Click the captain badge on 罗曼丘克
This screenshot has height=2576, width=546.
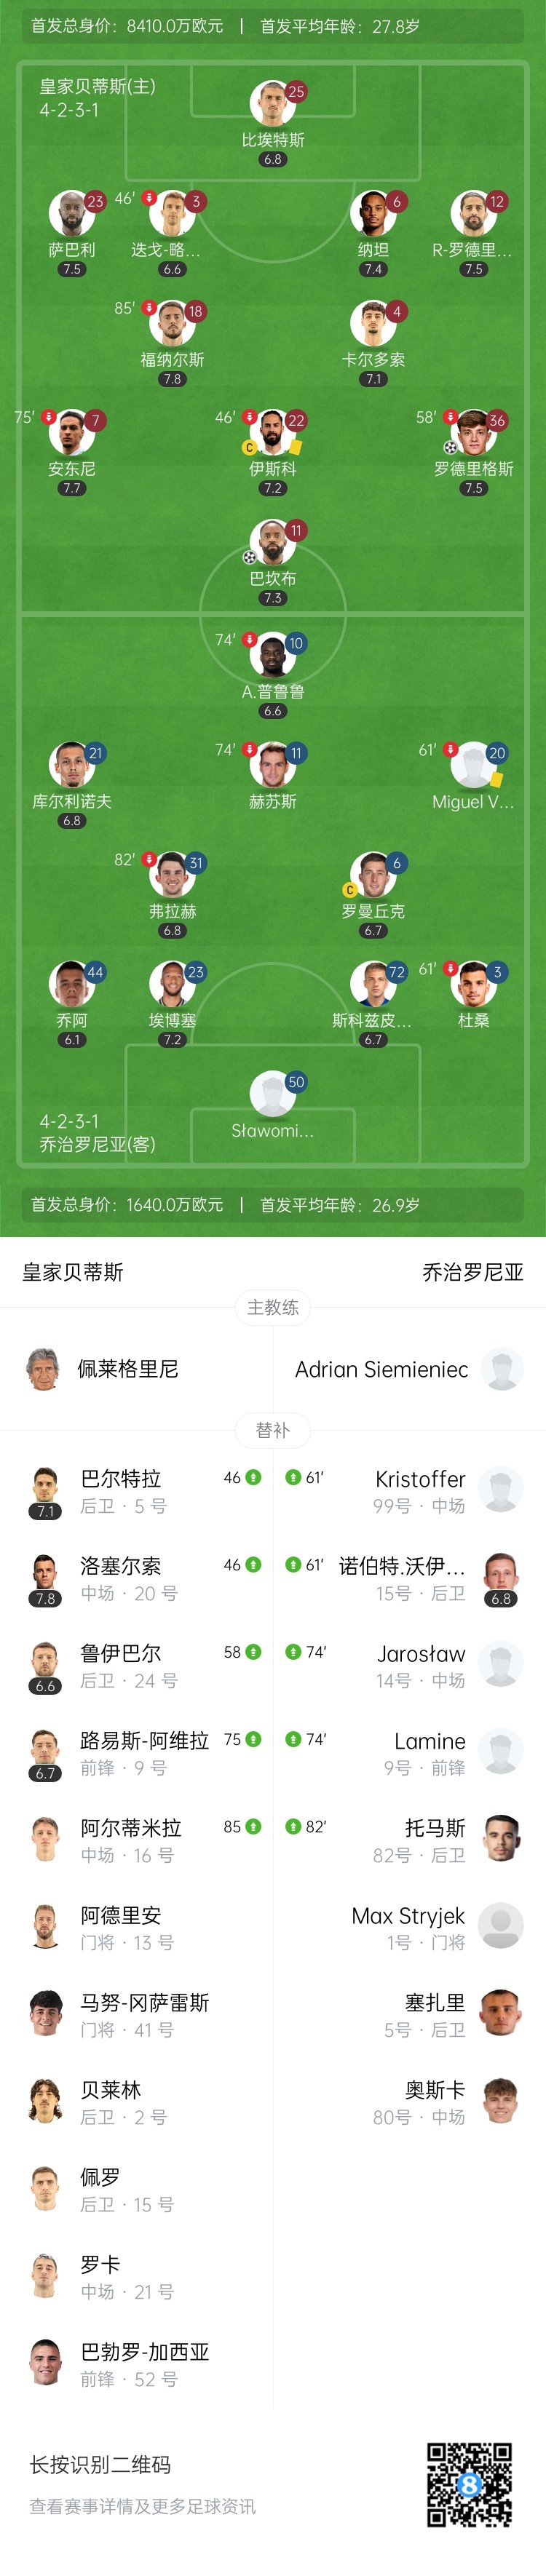349,889
